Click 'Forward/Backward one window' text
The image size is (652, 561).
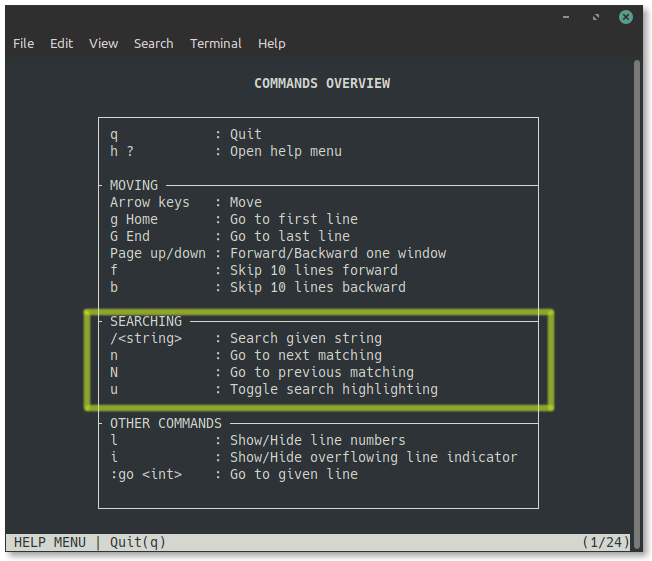tap(338, 253)
